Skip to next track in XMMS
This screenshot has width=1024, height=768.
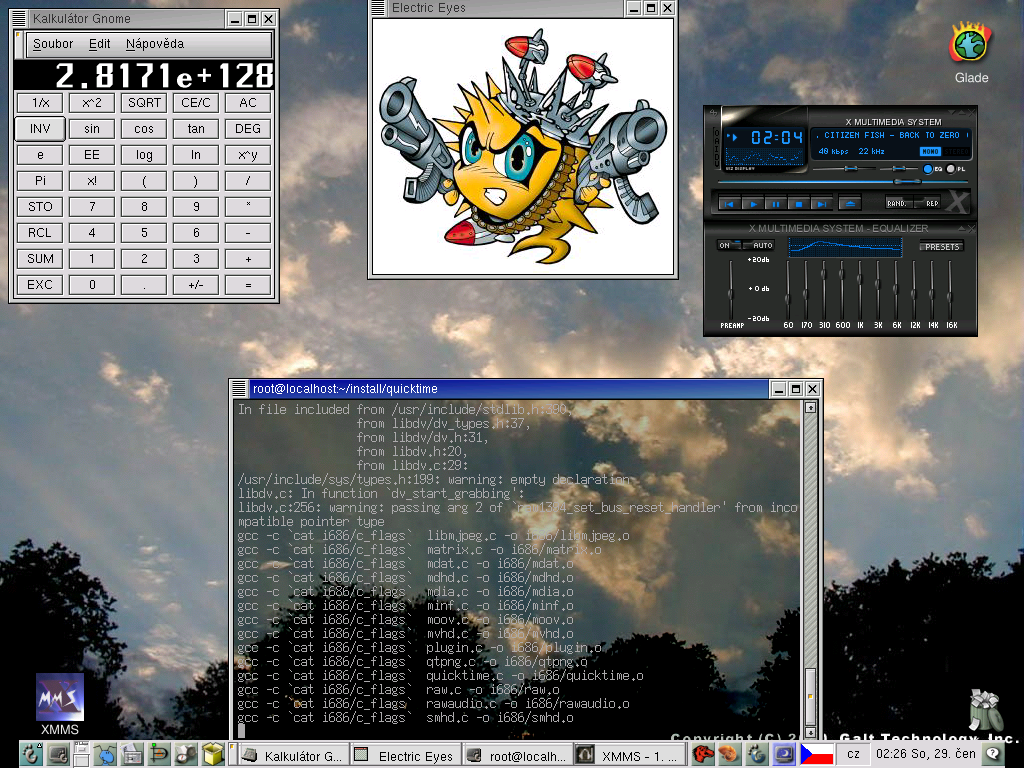click(x=821, y=204)
